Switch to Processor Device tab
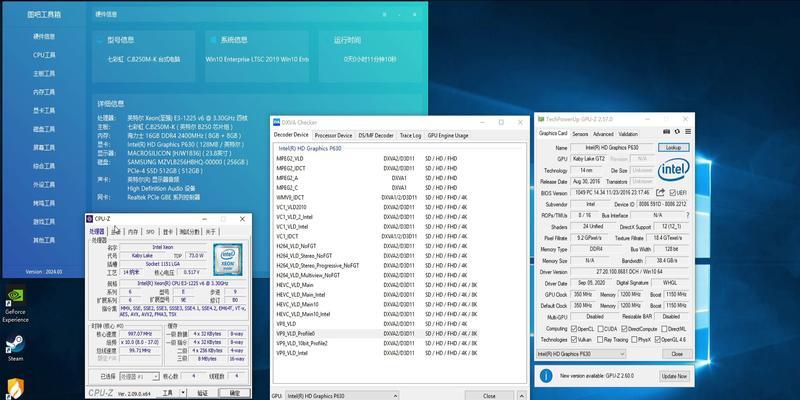 tap(333, 136)
